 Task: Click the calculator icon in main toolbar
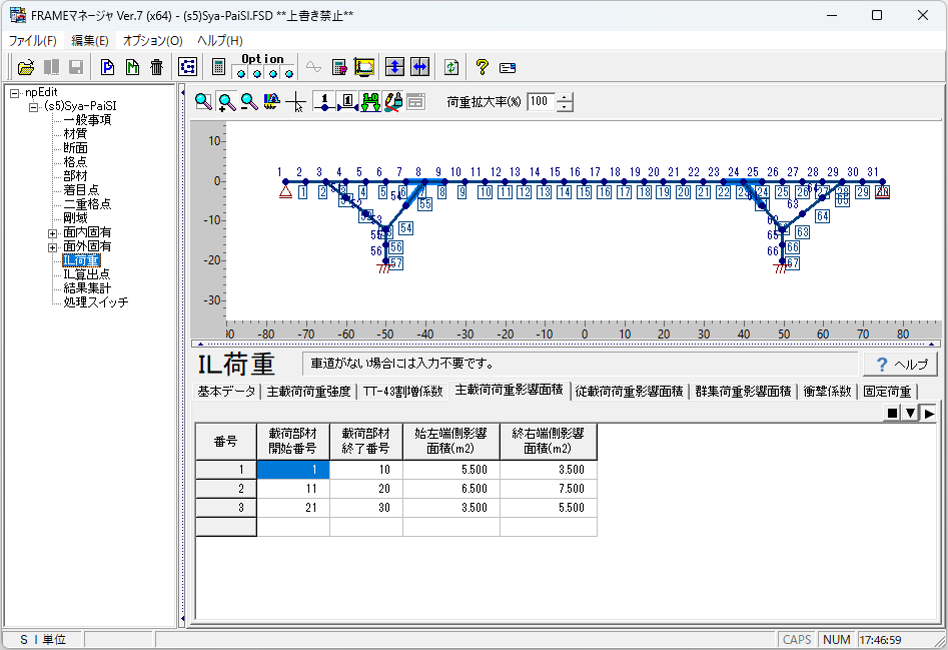coord(219,67)
